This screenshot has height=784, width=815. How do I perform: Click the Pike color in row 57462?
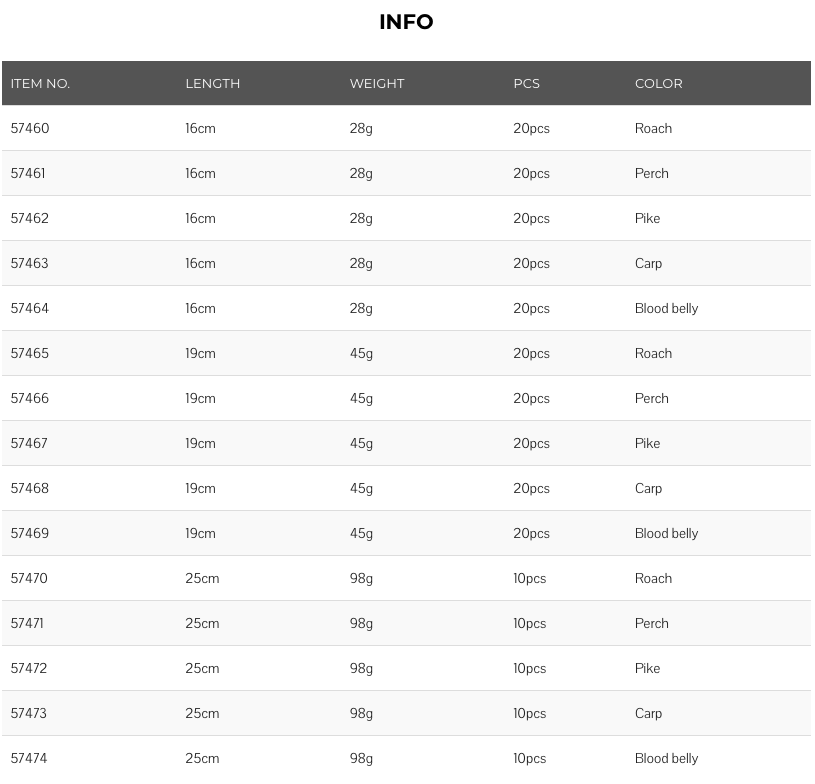[x=647, y=218]
